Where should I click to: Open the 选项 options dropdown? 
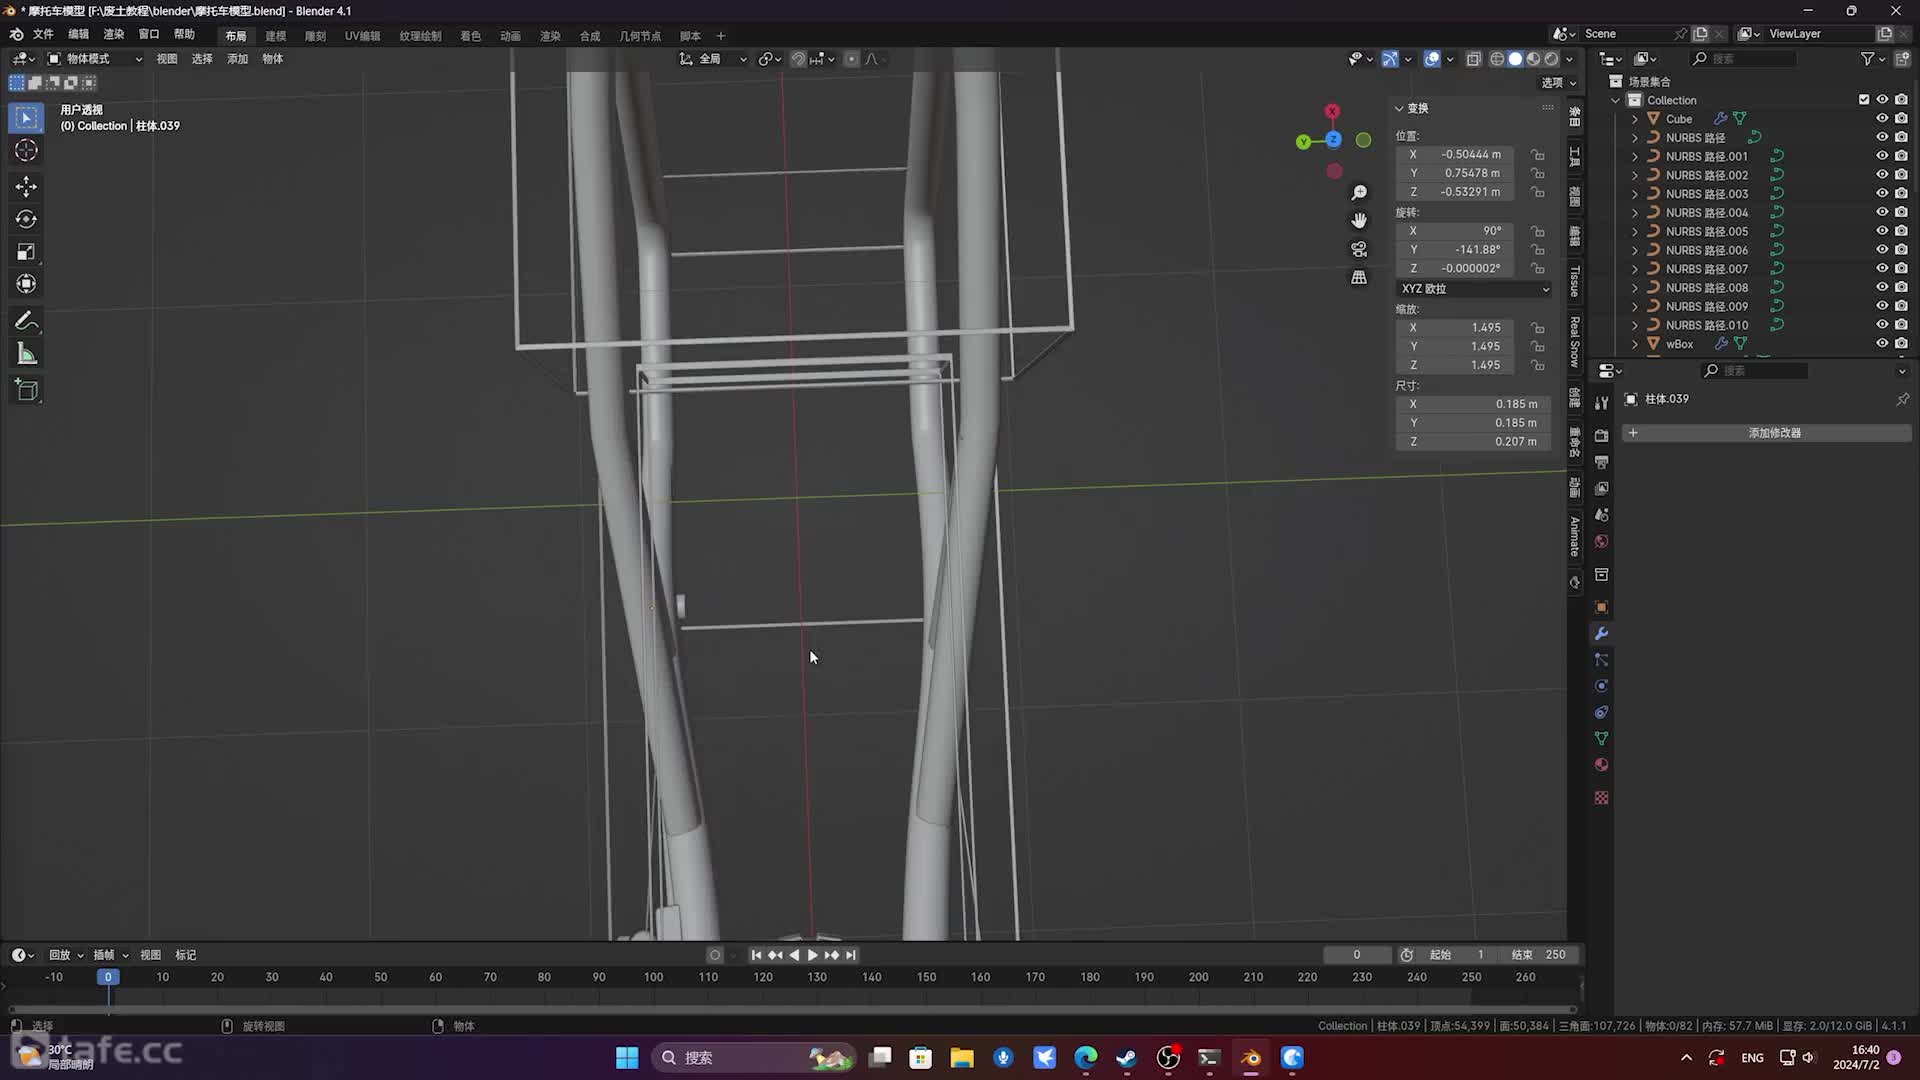[x=1559, y=83]
